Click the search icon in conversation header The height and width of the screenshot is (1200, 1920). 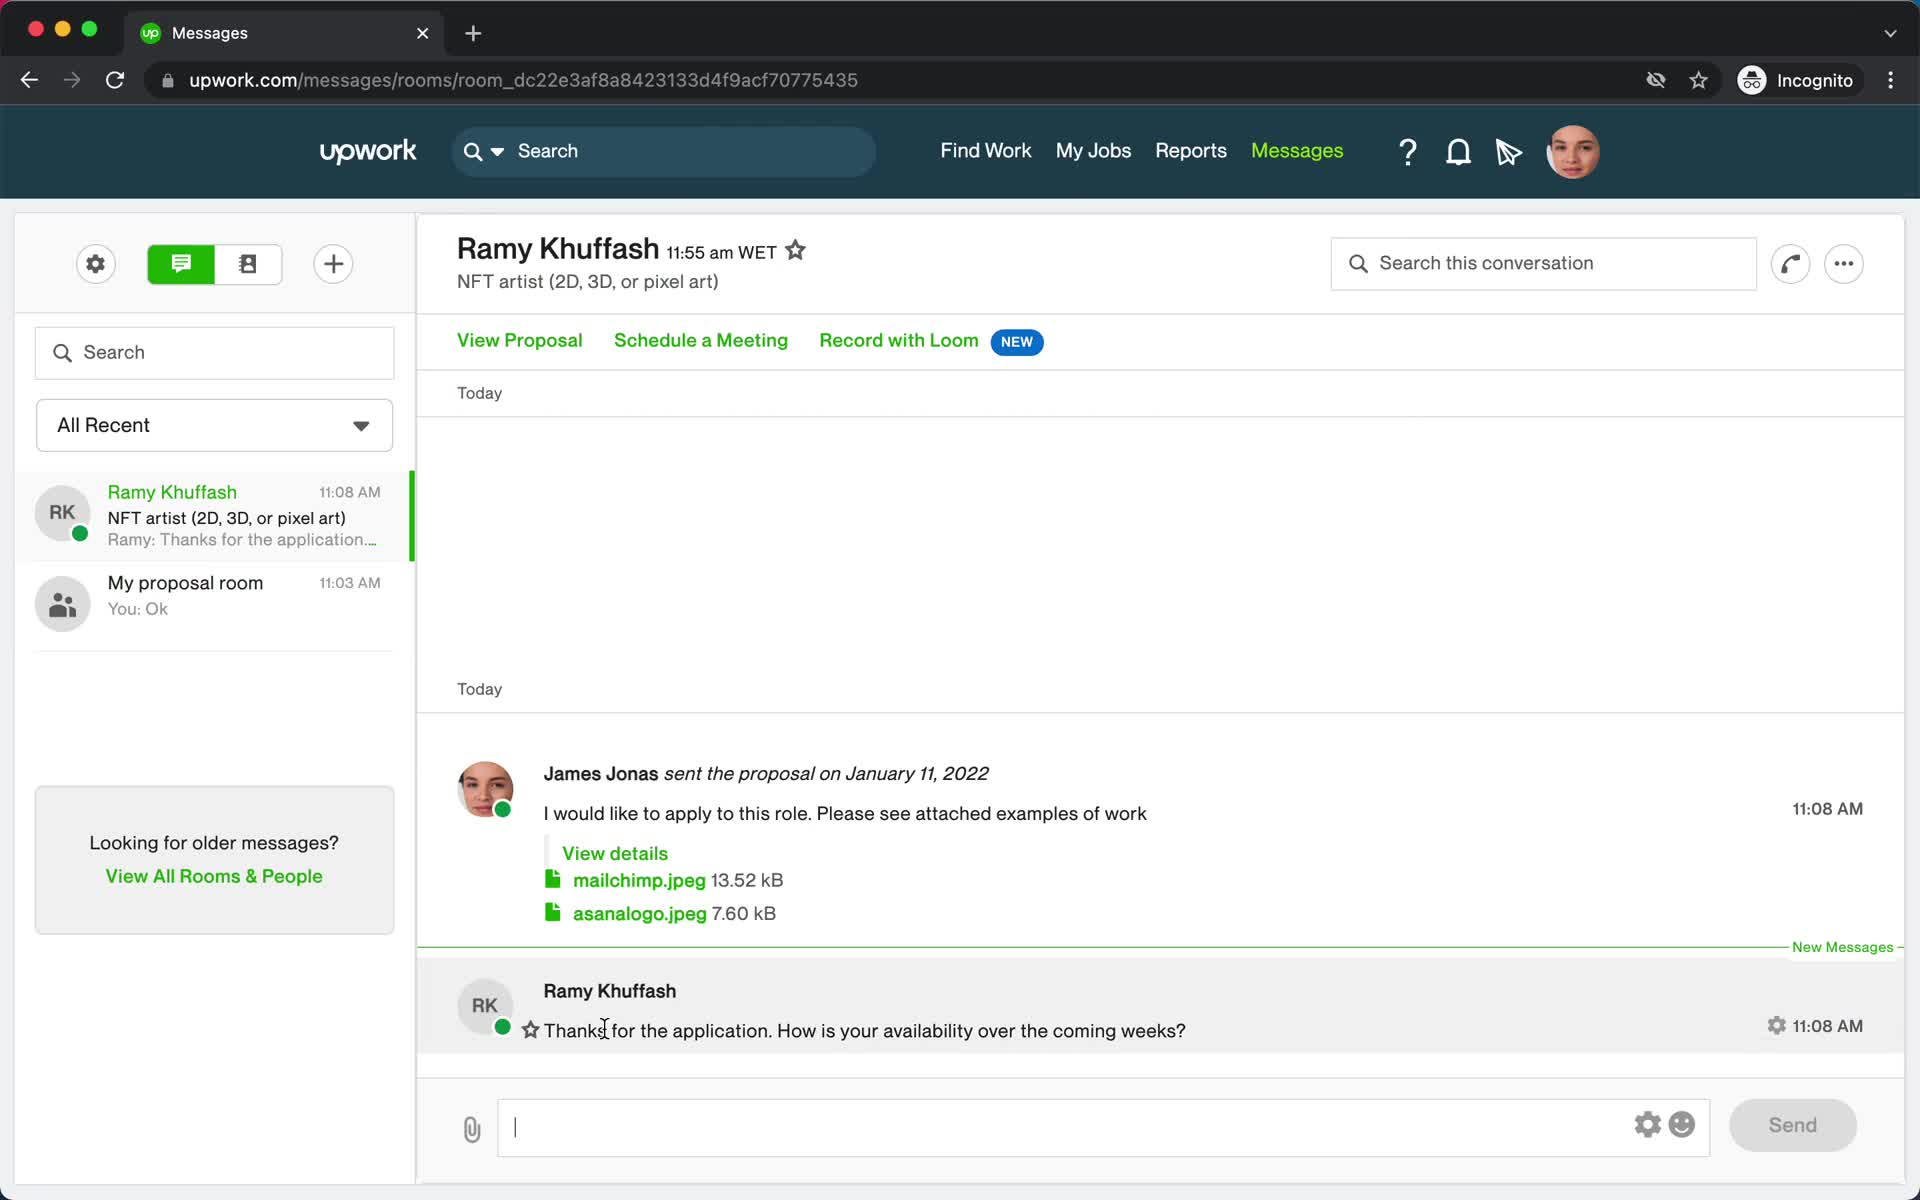[1359, 263]
